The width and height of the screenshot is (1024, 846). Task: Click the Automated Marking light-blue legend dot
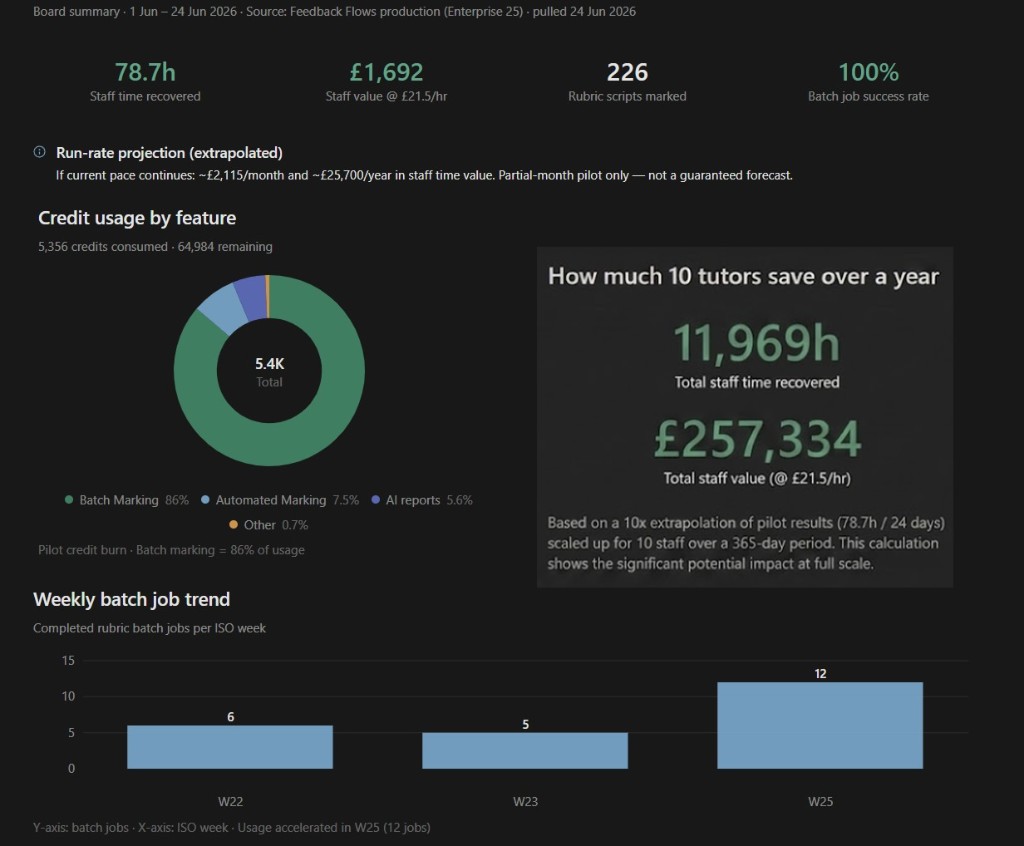click(x=205, y=500)
